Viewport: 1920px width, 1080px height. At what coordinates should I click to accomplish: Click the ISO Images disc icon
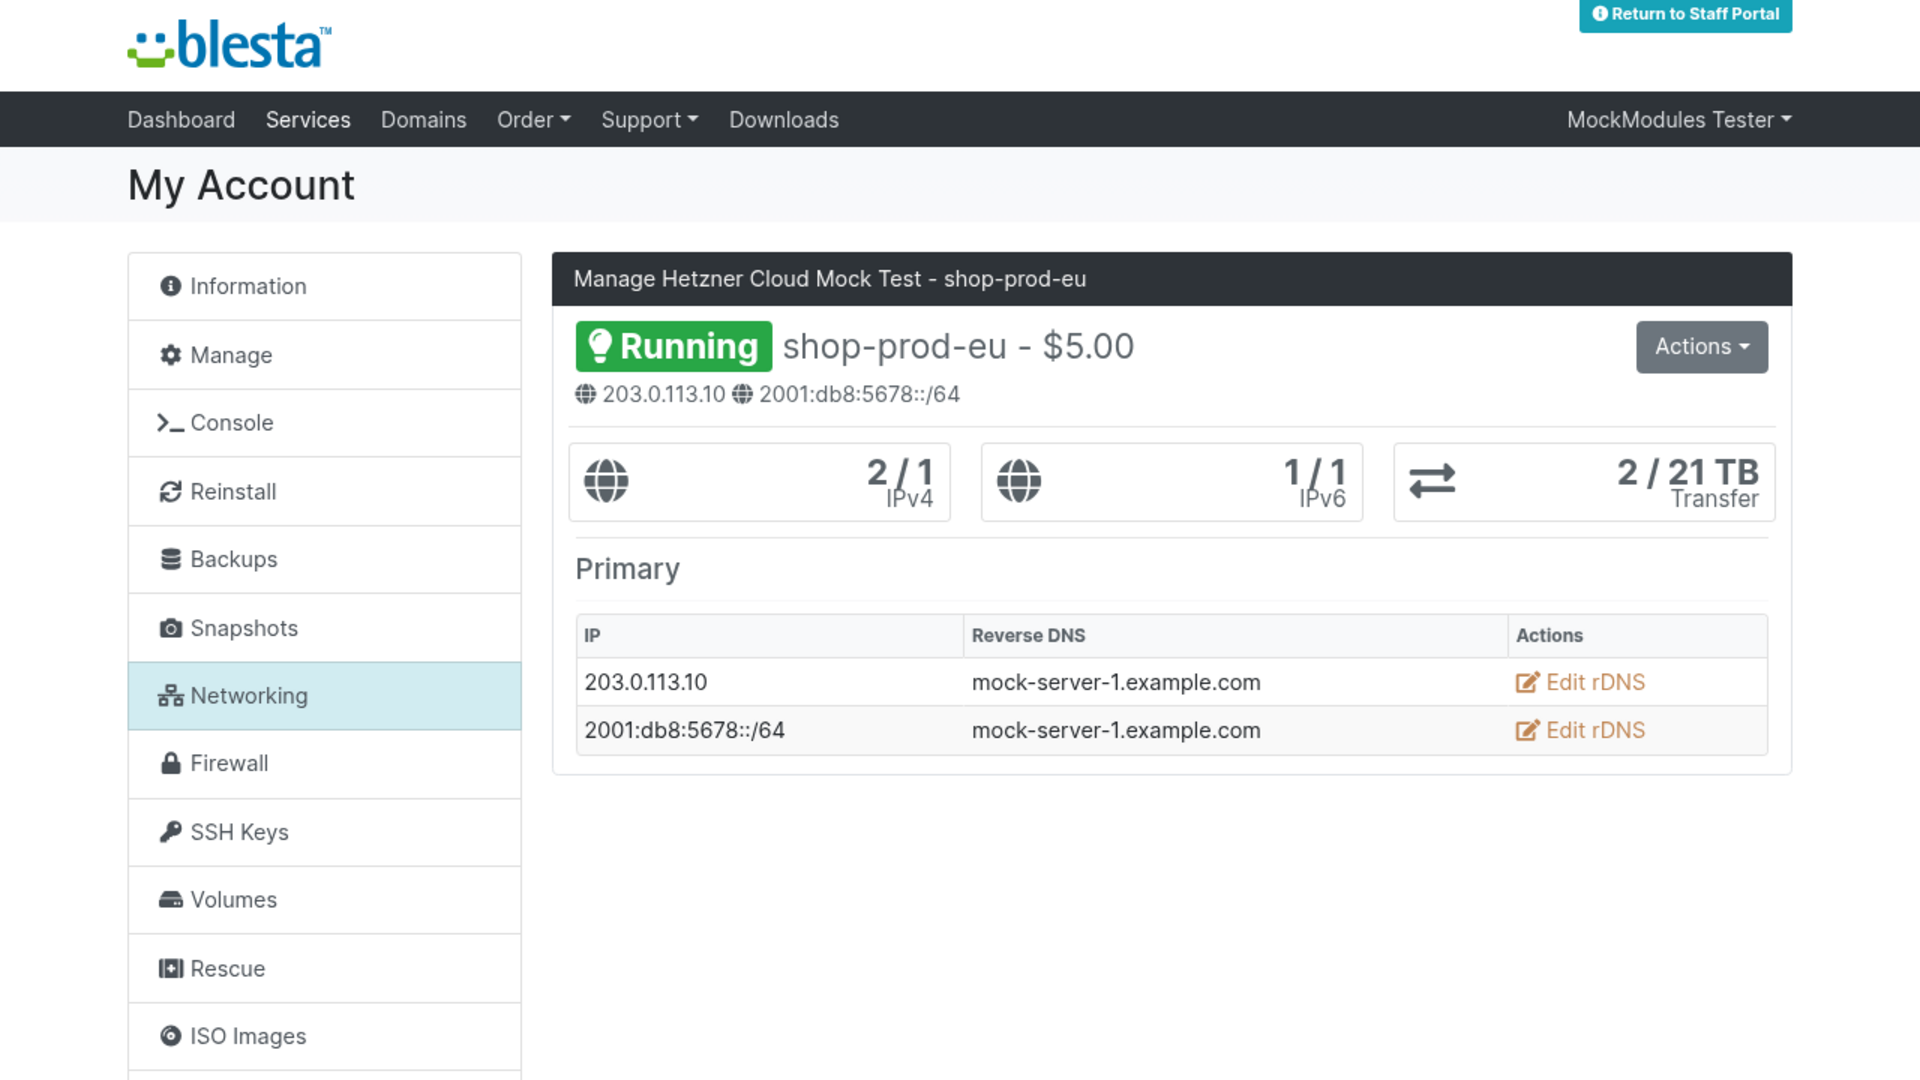(171, 1036)
